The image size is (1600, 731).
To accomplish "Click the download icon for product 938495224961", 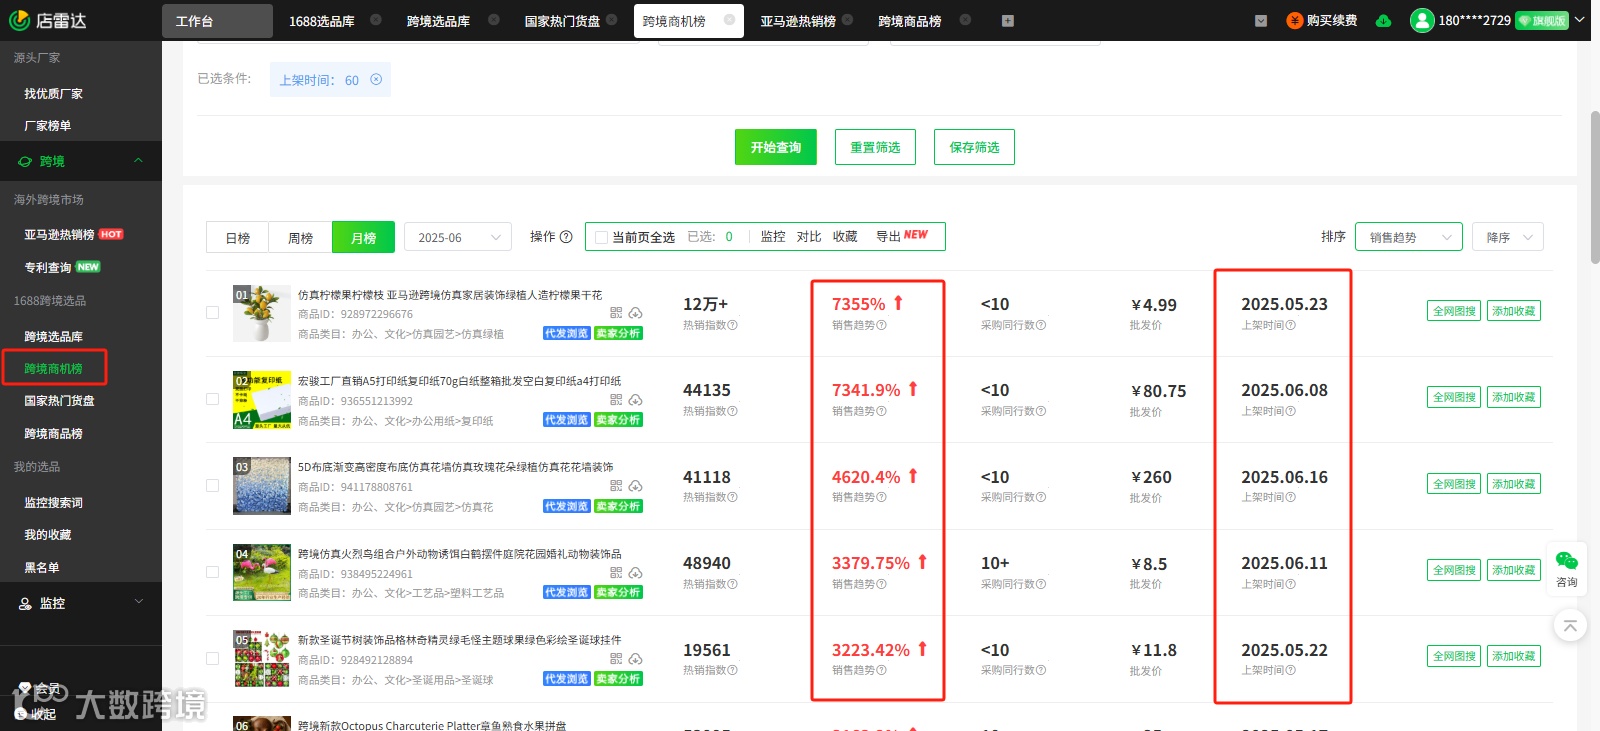I will coord(635,573).
